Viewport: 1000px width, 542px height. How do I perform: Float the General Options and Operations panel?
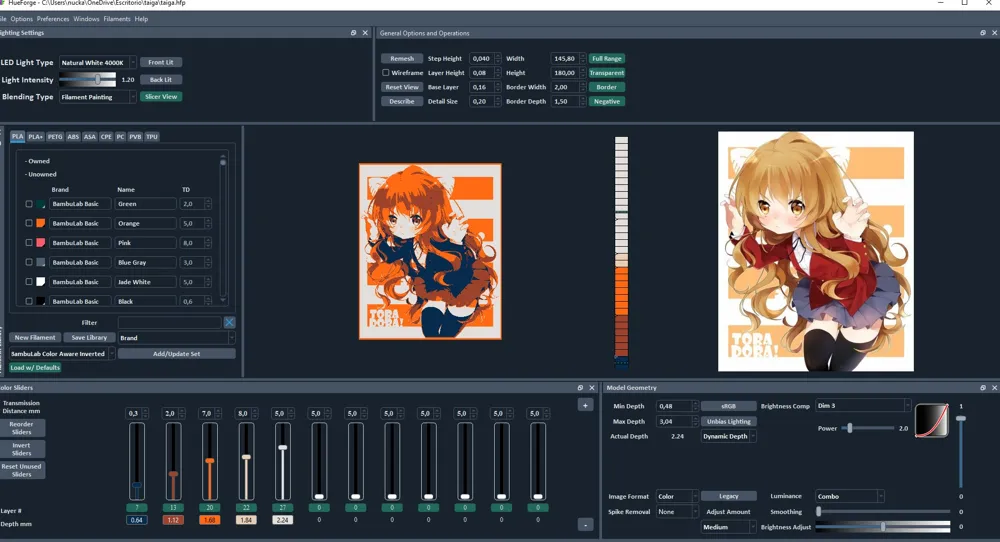pyautogui.click(x=982, y=33)
